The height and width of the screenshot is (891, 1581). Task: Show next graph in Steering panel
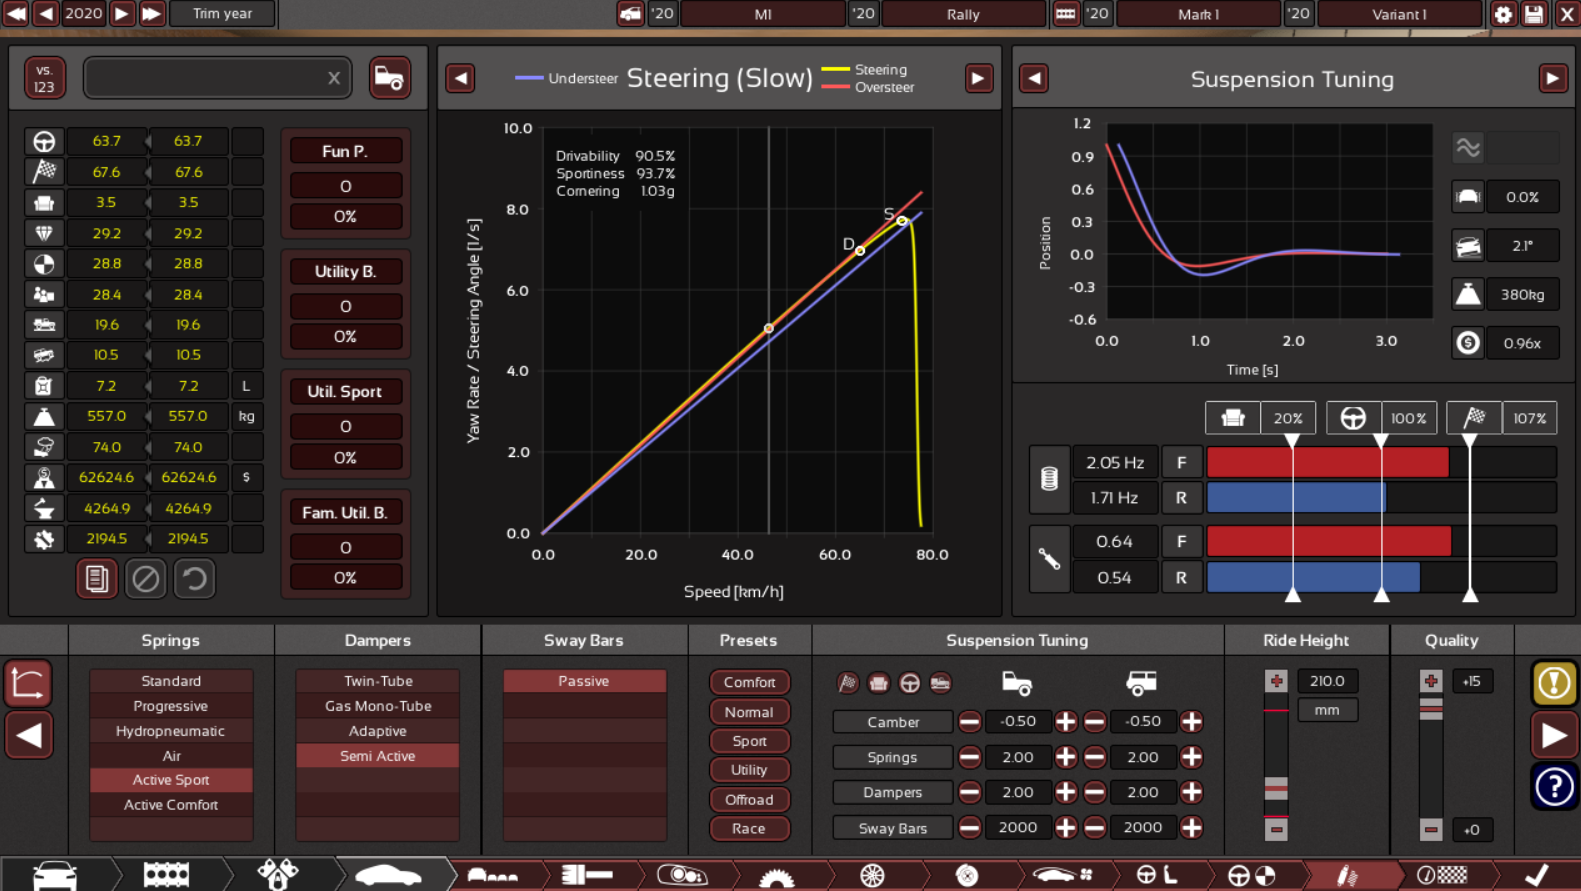click(978, 78)
